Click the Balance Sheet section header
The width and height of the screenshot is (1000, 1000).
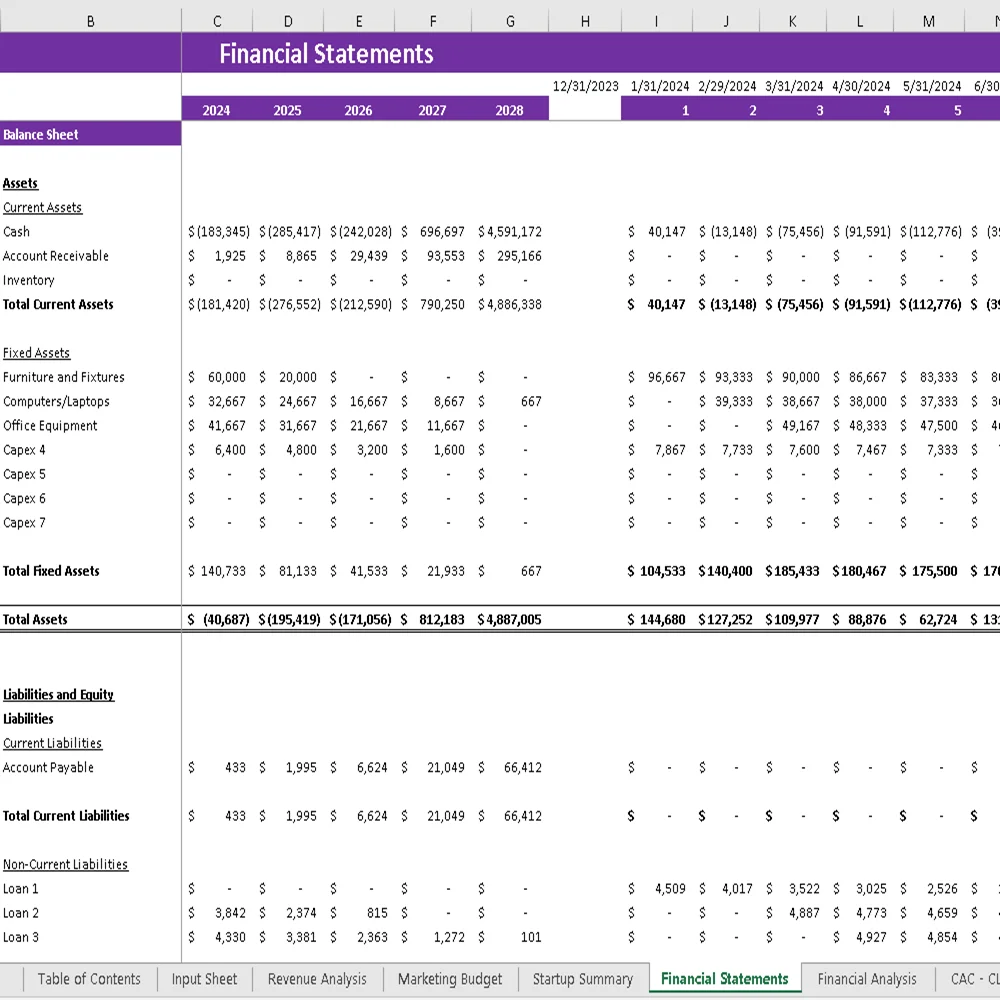point(40,134)
